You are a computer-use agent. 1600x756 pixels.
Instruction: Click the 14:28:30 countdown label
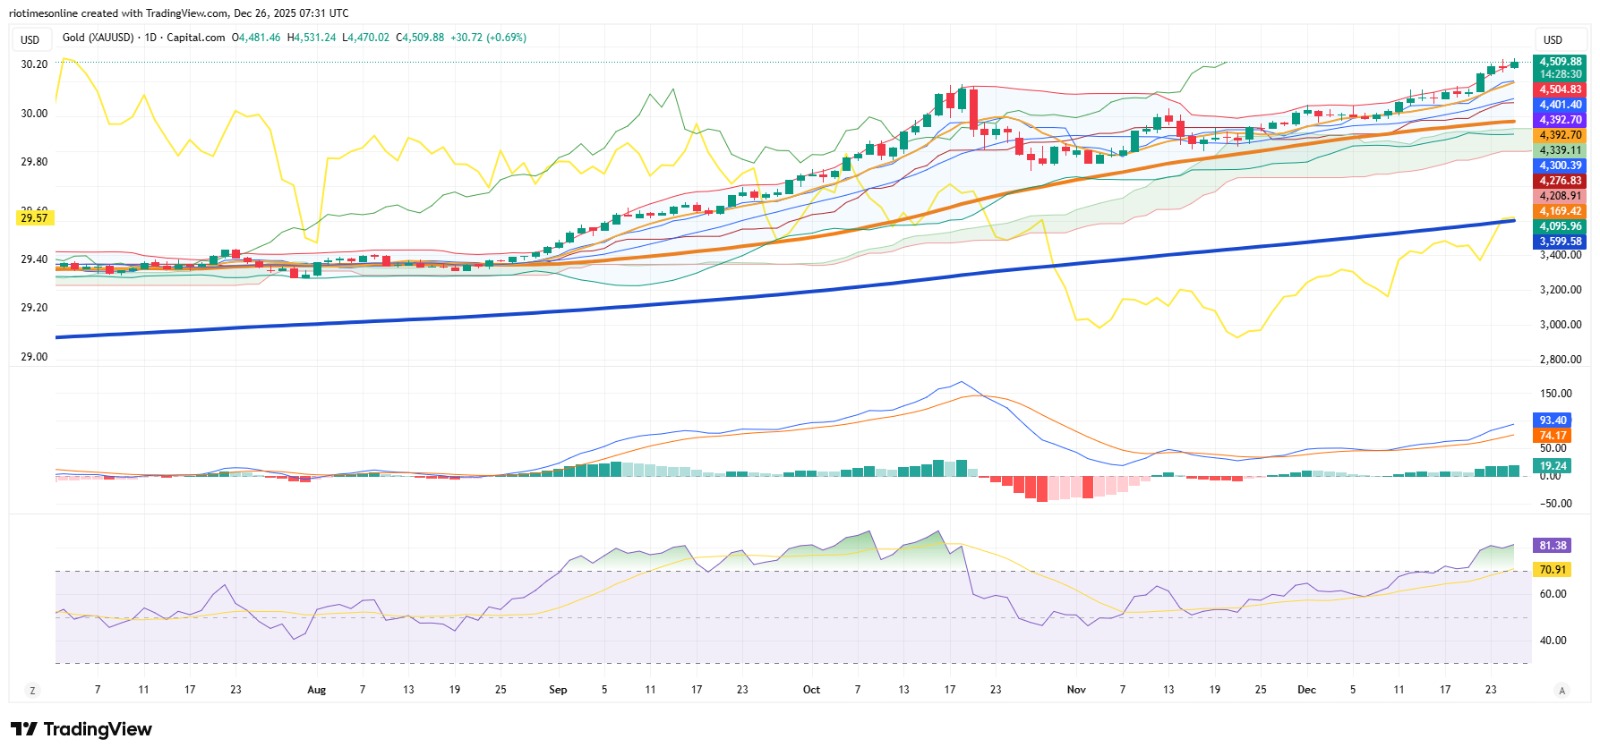(x=1560, y=74)
